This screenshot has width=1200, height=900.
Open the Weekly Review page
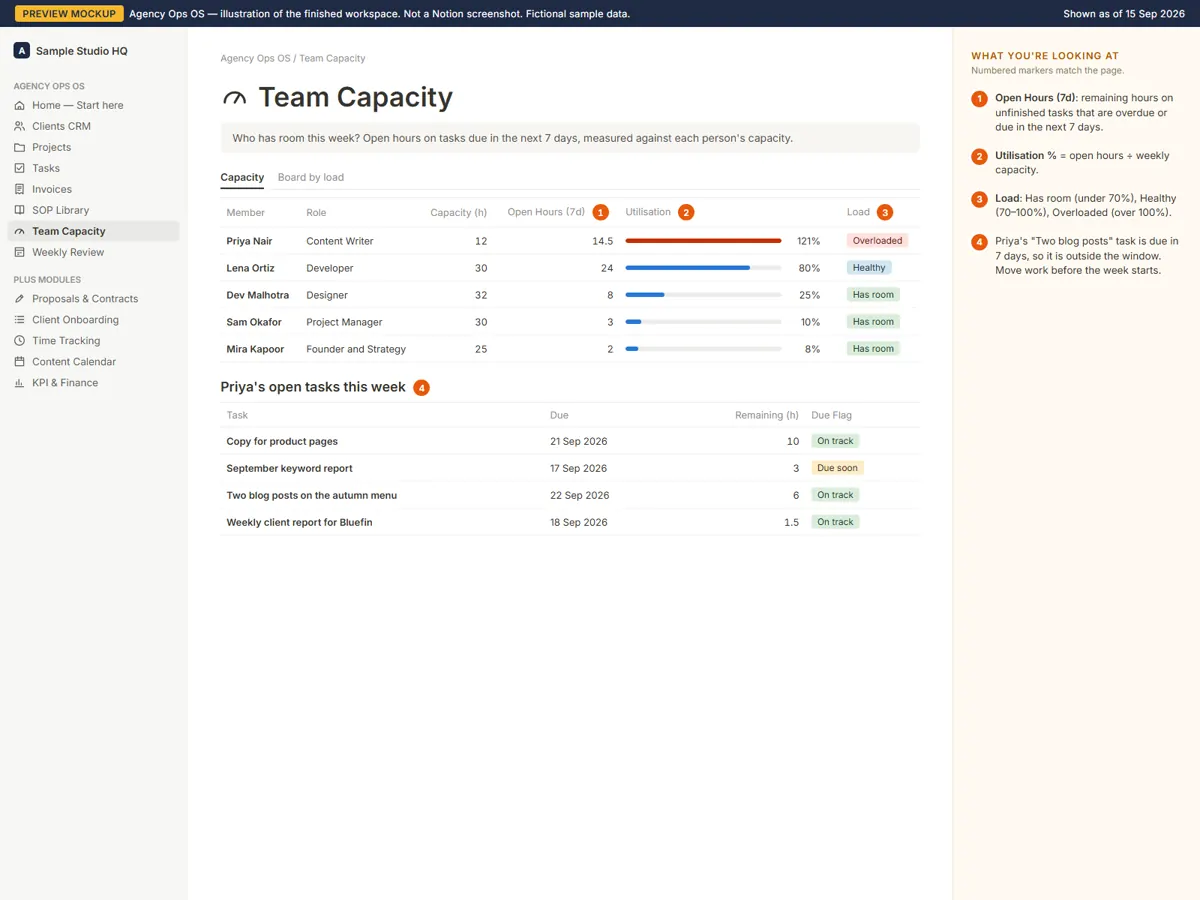coord(93,252)
